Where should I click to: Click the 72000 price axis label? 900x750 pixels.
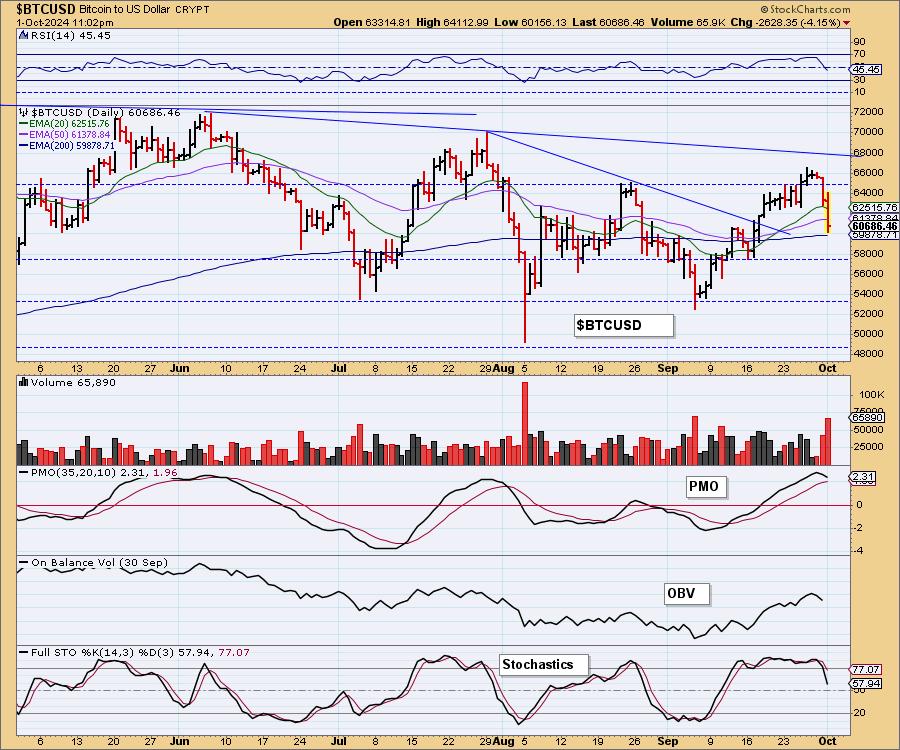coord(869,111)
